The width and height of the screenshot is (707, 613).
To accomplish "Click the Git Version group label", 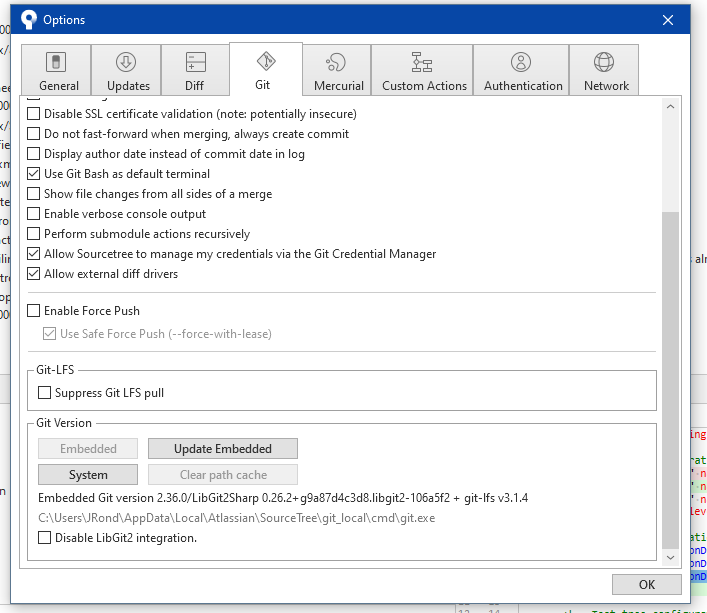I will 64,423.
